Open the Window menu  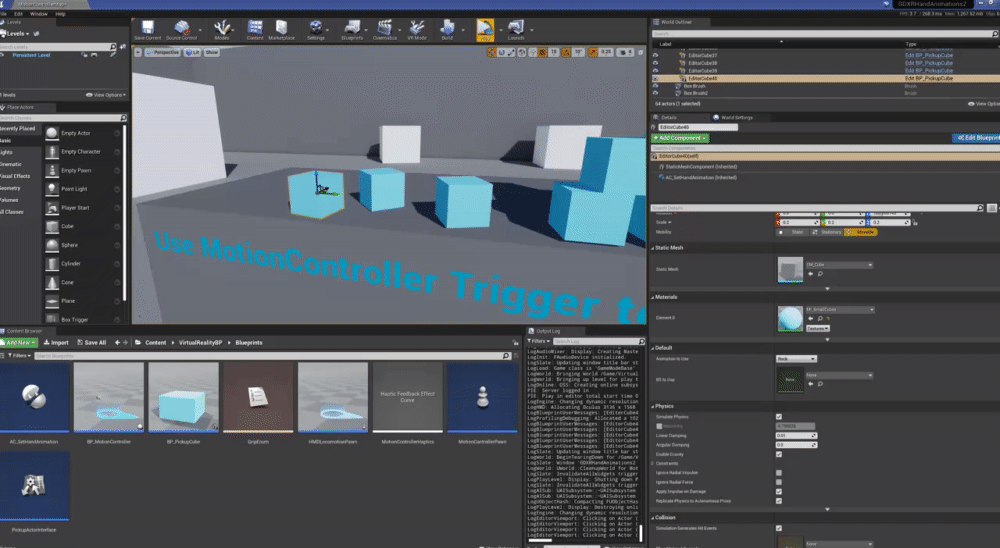[x=38, y=13]
